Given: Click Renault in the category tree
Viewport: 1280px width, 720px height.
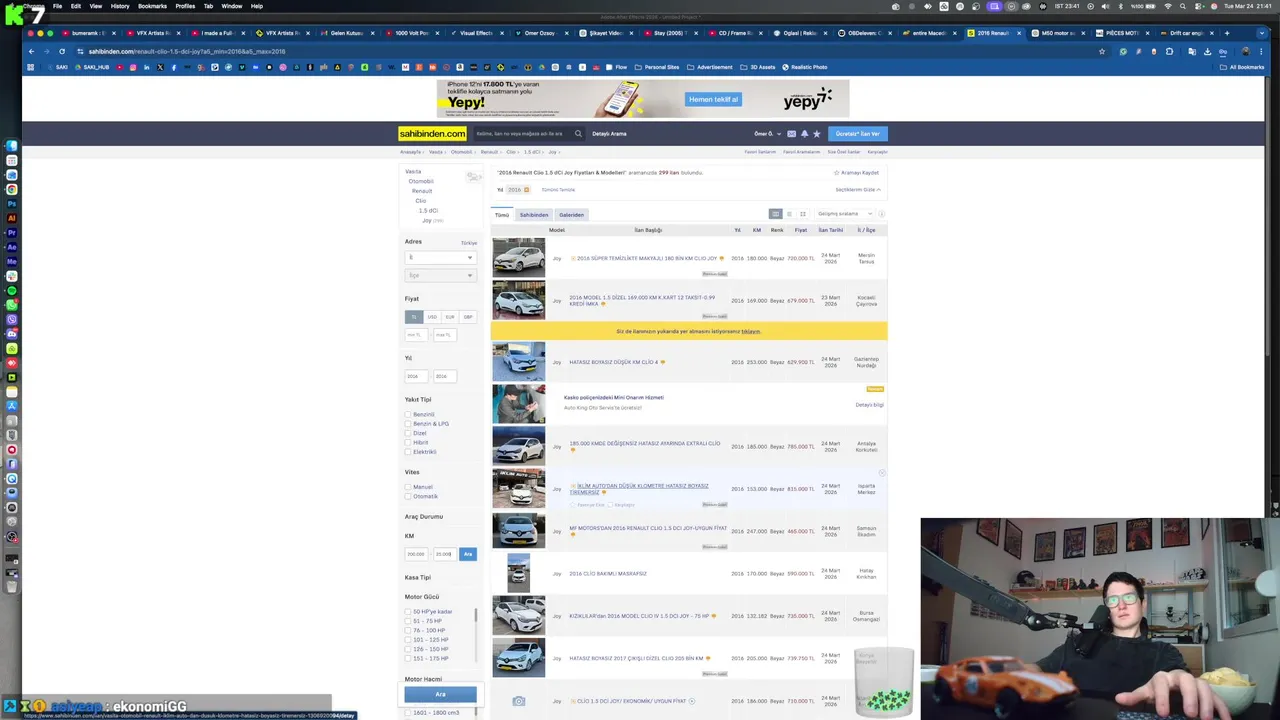Looking at the screenshot, I should (422, 191).
